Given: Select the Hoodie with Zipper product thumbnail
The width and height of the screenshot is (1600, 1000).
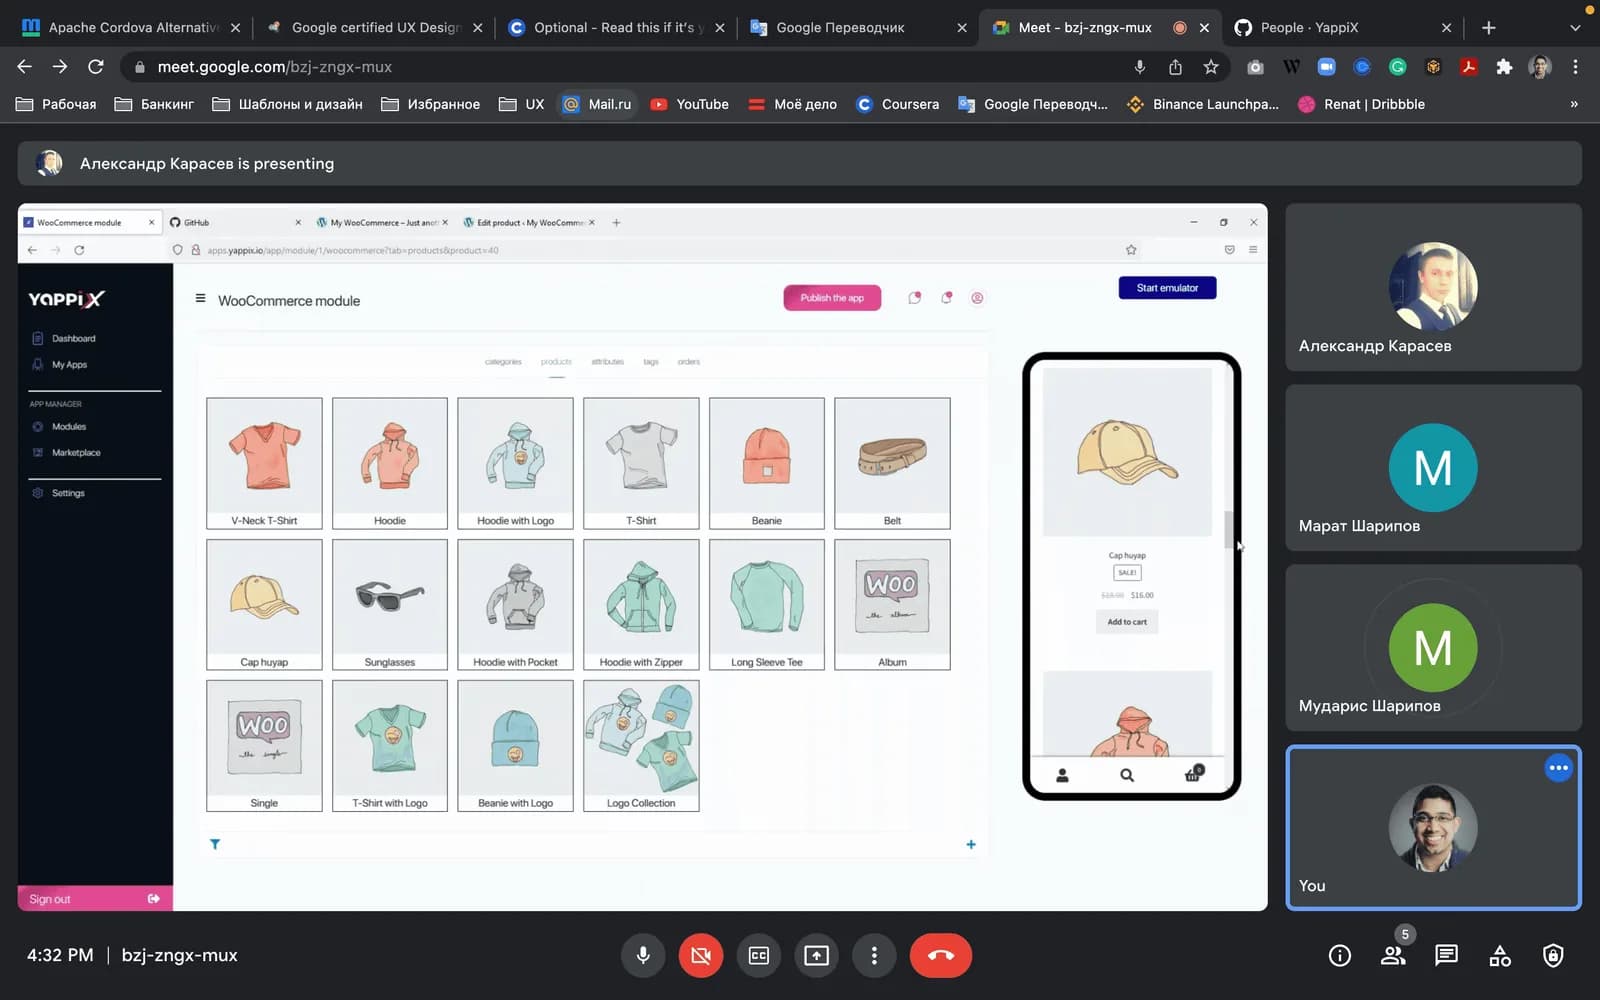Looking at the screenshot, I should click(641, 604).
